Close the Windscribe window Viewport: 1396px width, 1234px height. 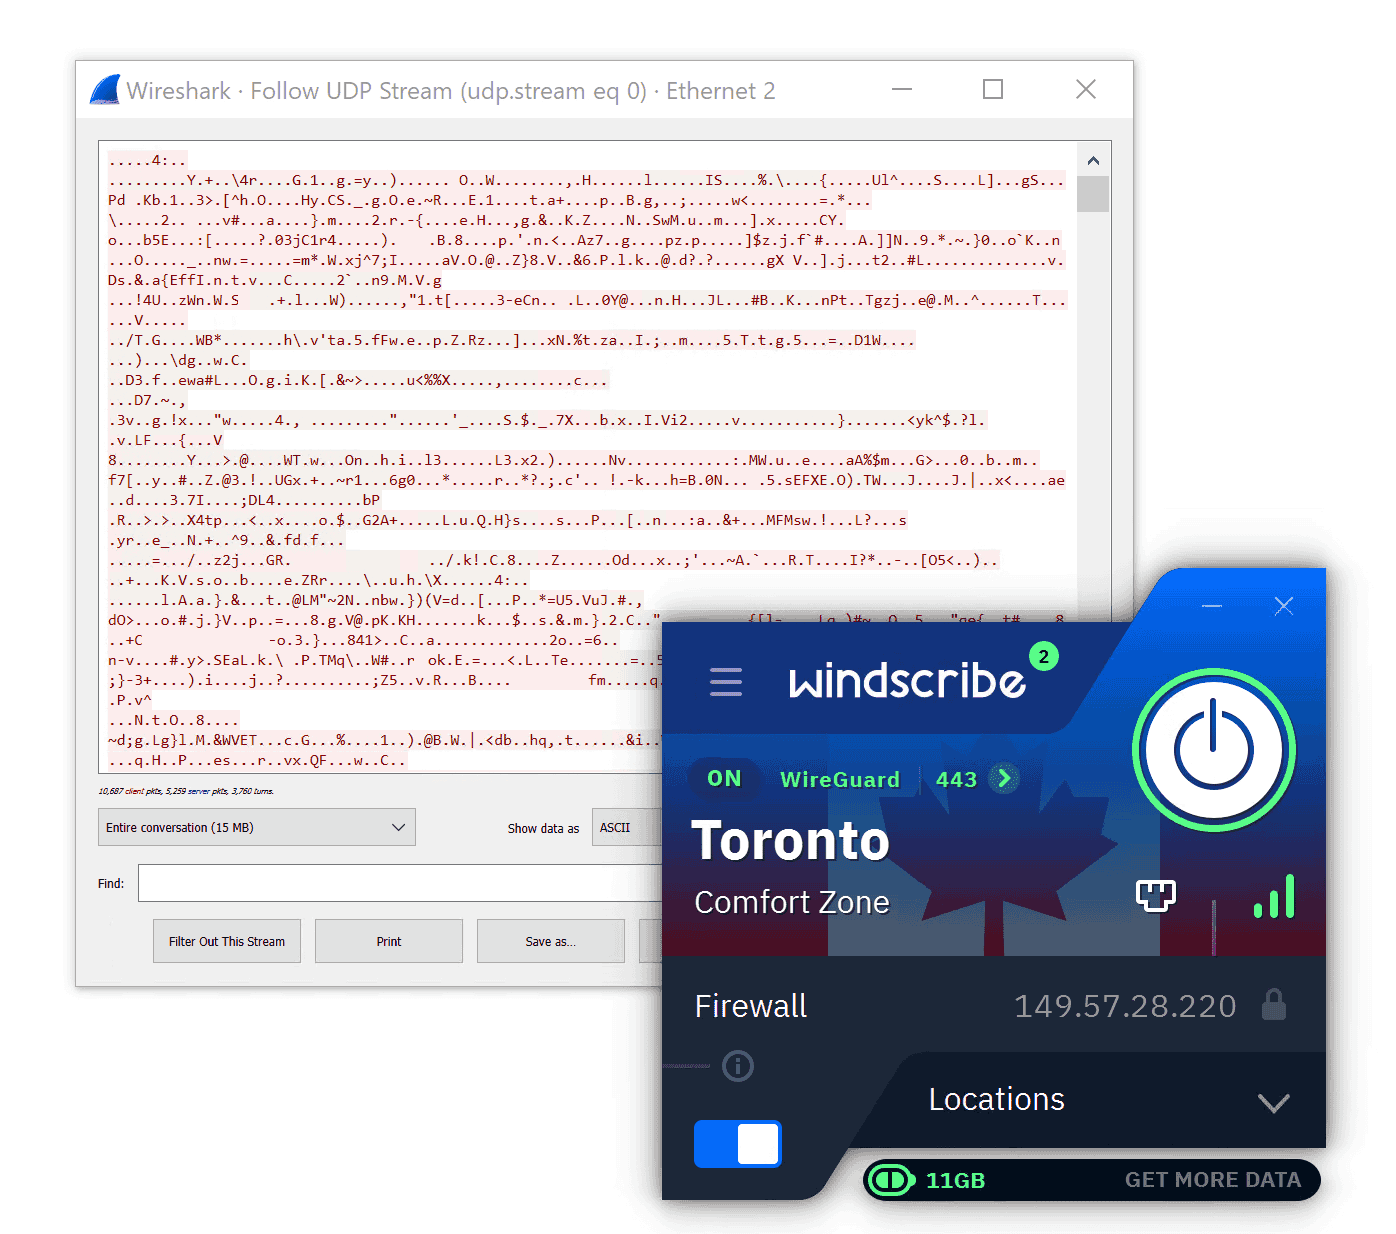coord(1284,606)
